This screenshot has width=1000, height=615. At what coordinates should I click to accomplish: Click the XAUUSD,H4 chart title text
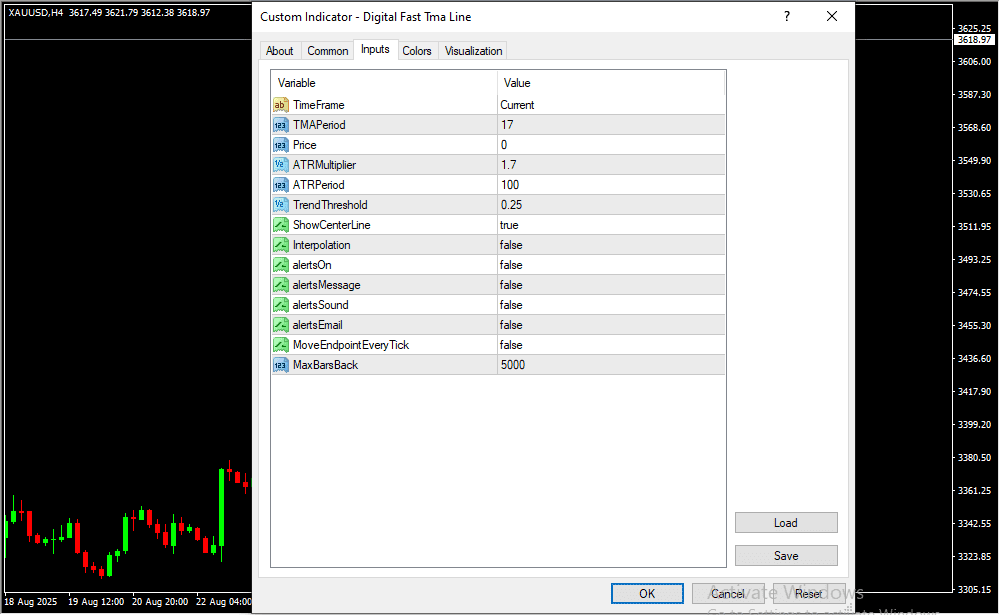point(36,13)
